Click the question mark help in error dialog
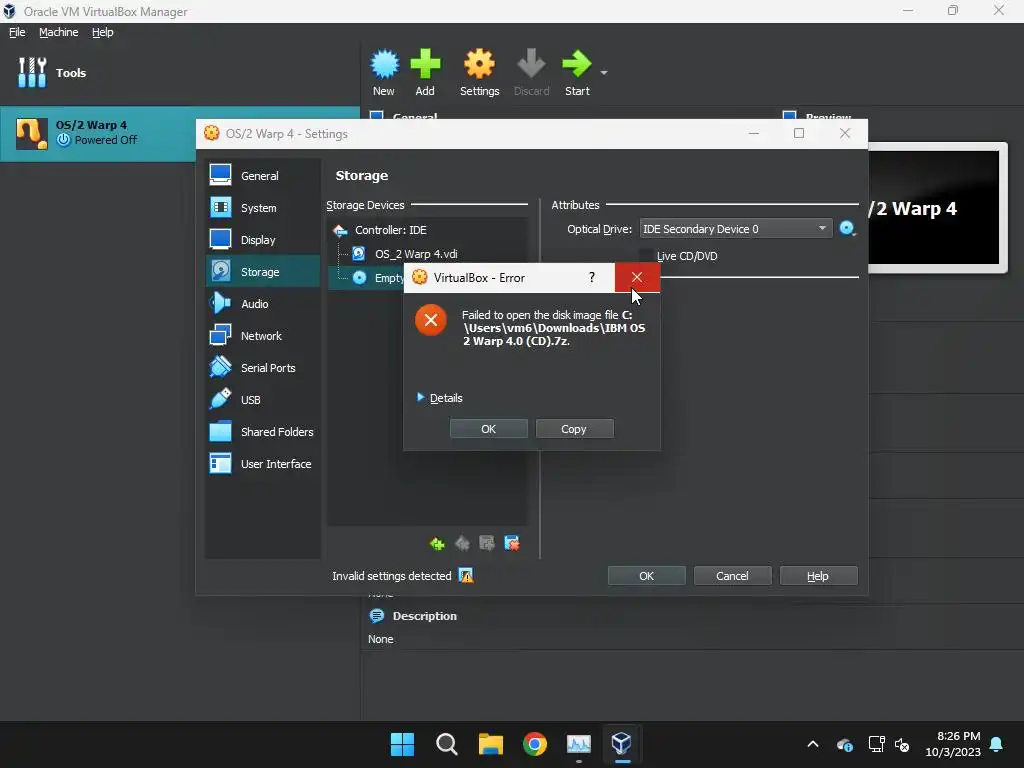 click(592, 278)
